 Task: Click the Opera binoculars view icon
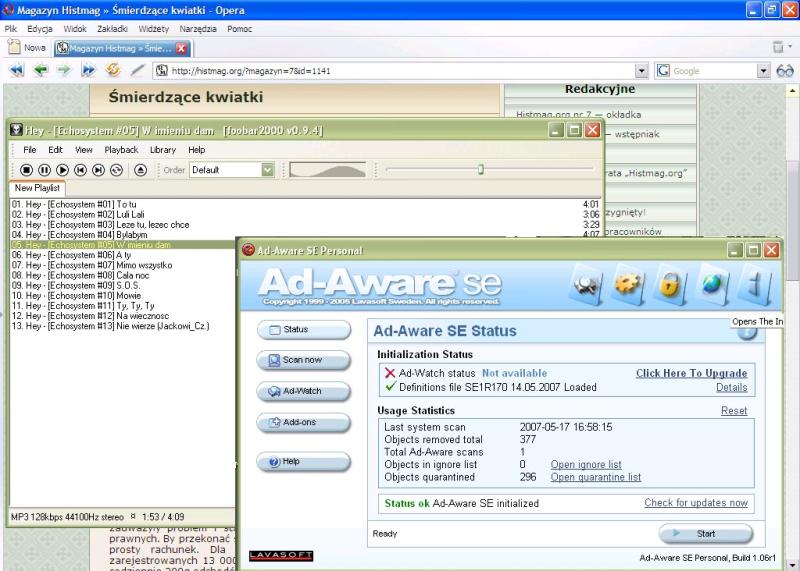click(785, 71)
